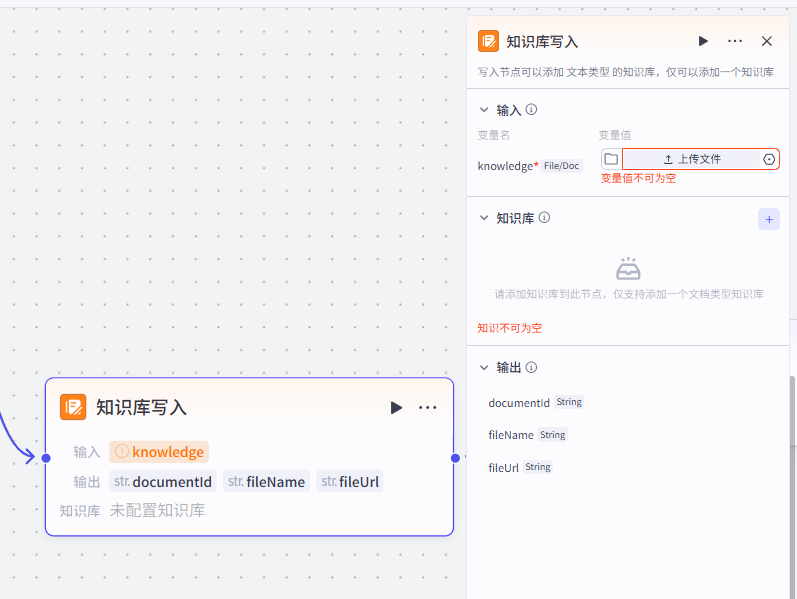This screenshot has width=797, height=599.
Task: Click the circle icon right of 上传文件
Action: tap(769, 159)
